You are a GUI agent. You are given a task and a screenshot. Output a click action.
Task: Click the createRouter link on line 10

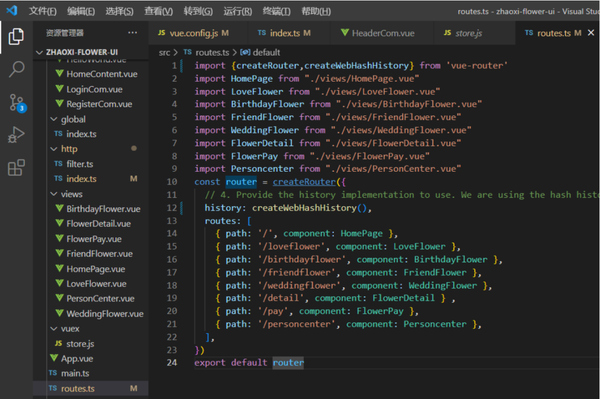(304, 182)
